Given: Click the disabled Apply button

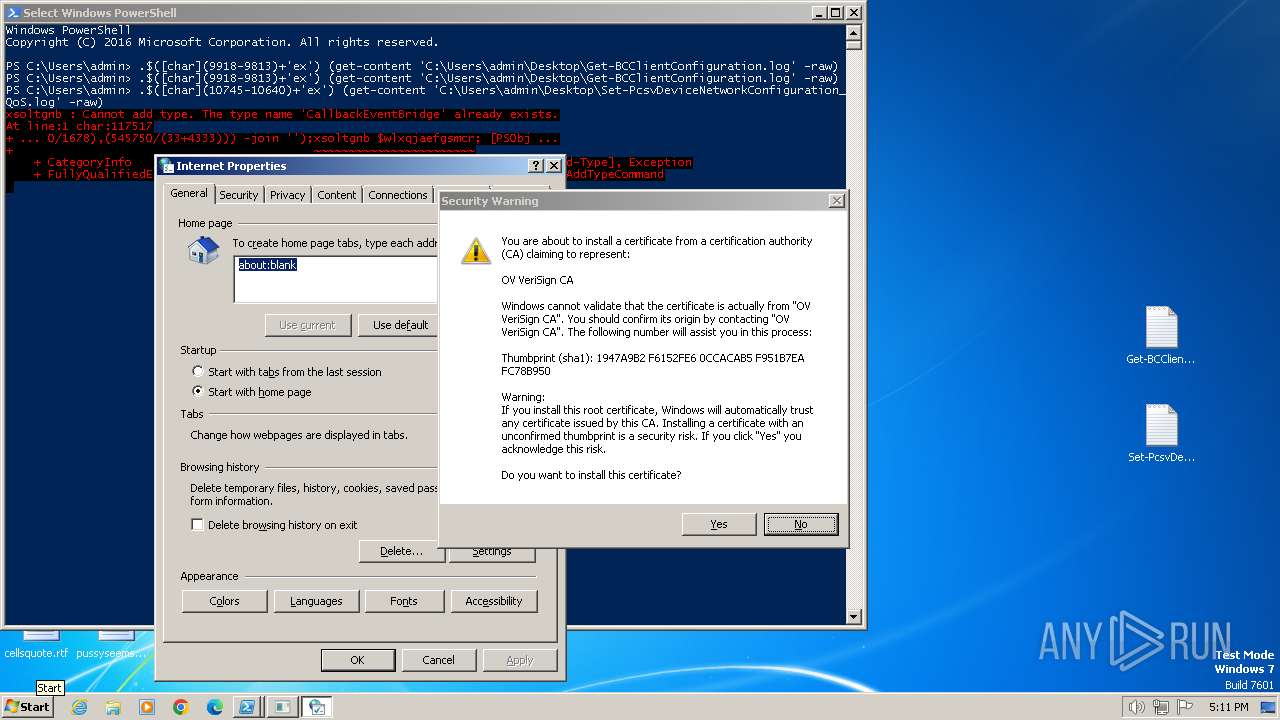Looking at the screenshot, I should (x=520, y=660).
